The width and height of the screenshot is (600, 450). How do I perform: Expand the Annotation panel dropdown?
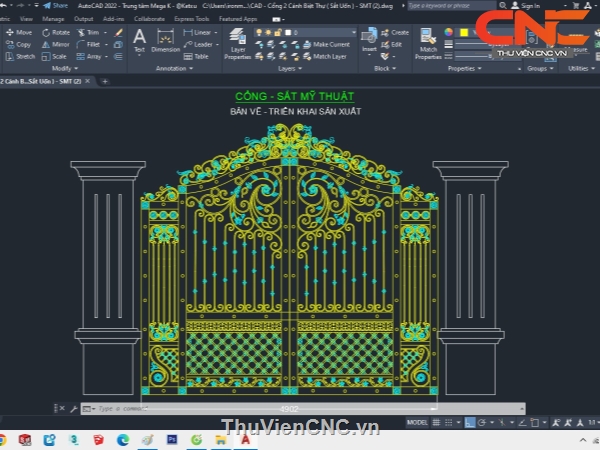click(174, 69)
